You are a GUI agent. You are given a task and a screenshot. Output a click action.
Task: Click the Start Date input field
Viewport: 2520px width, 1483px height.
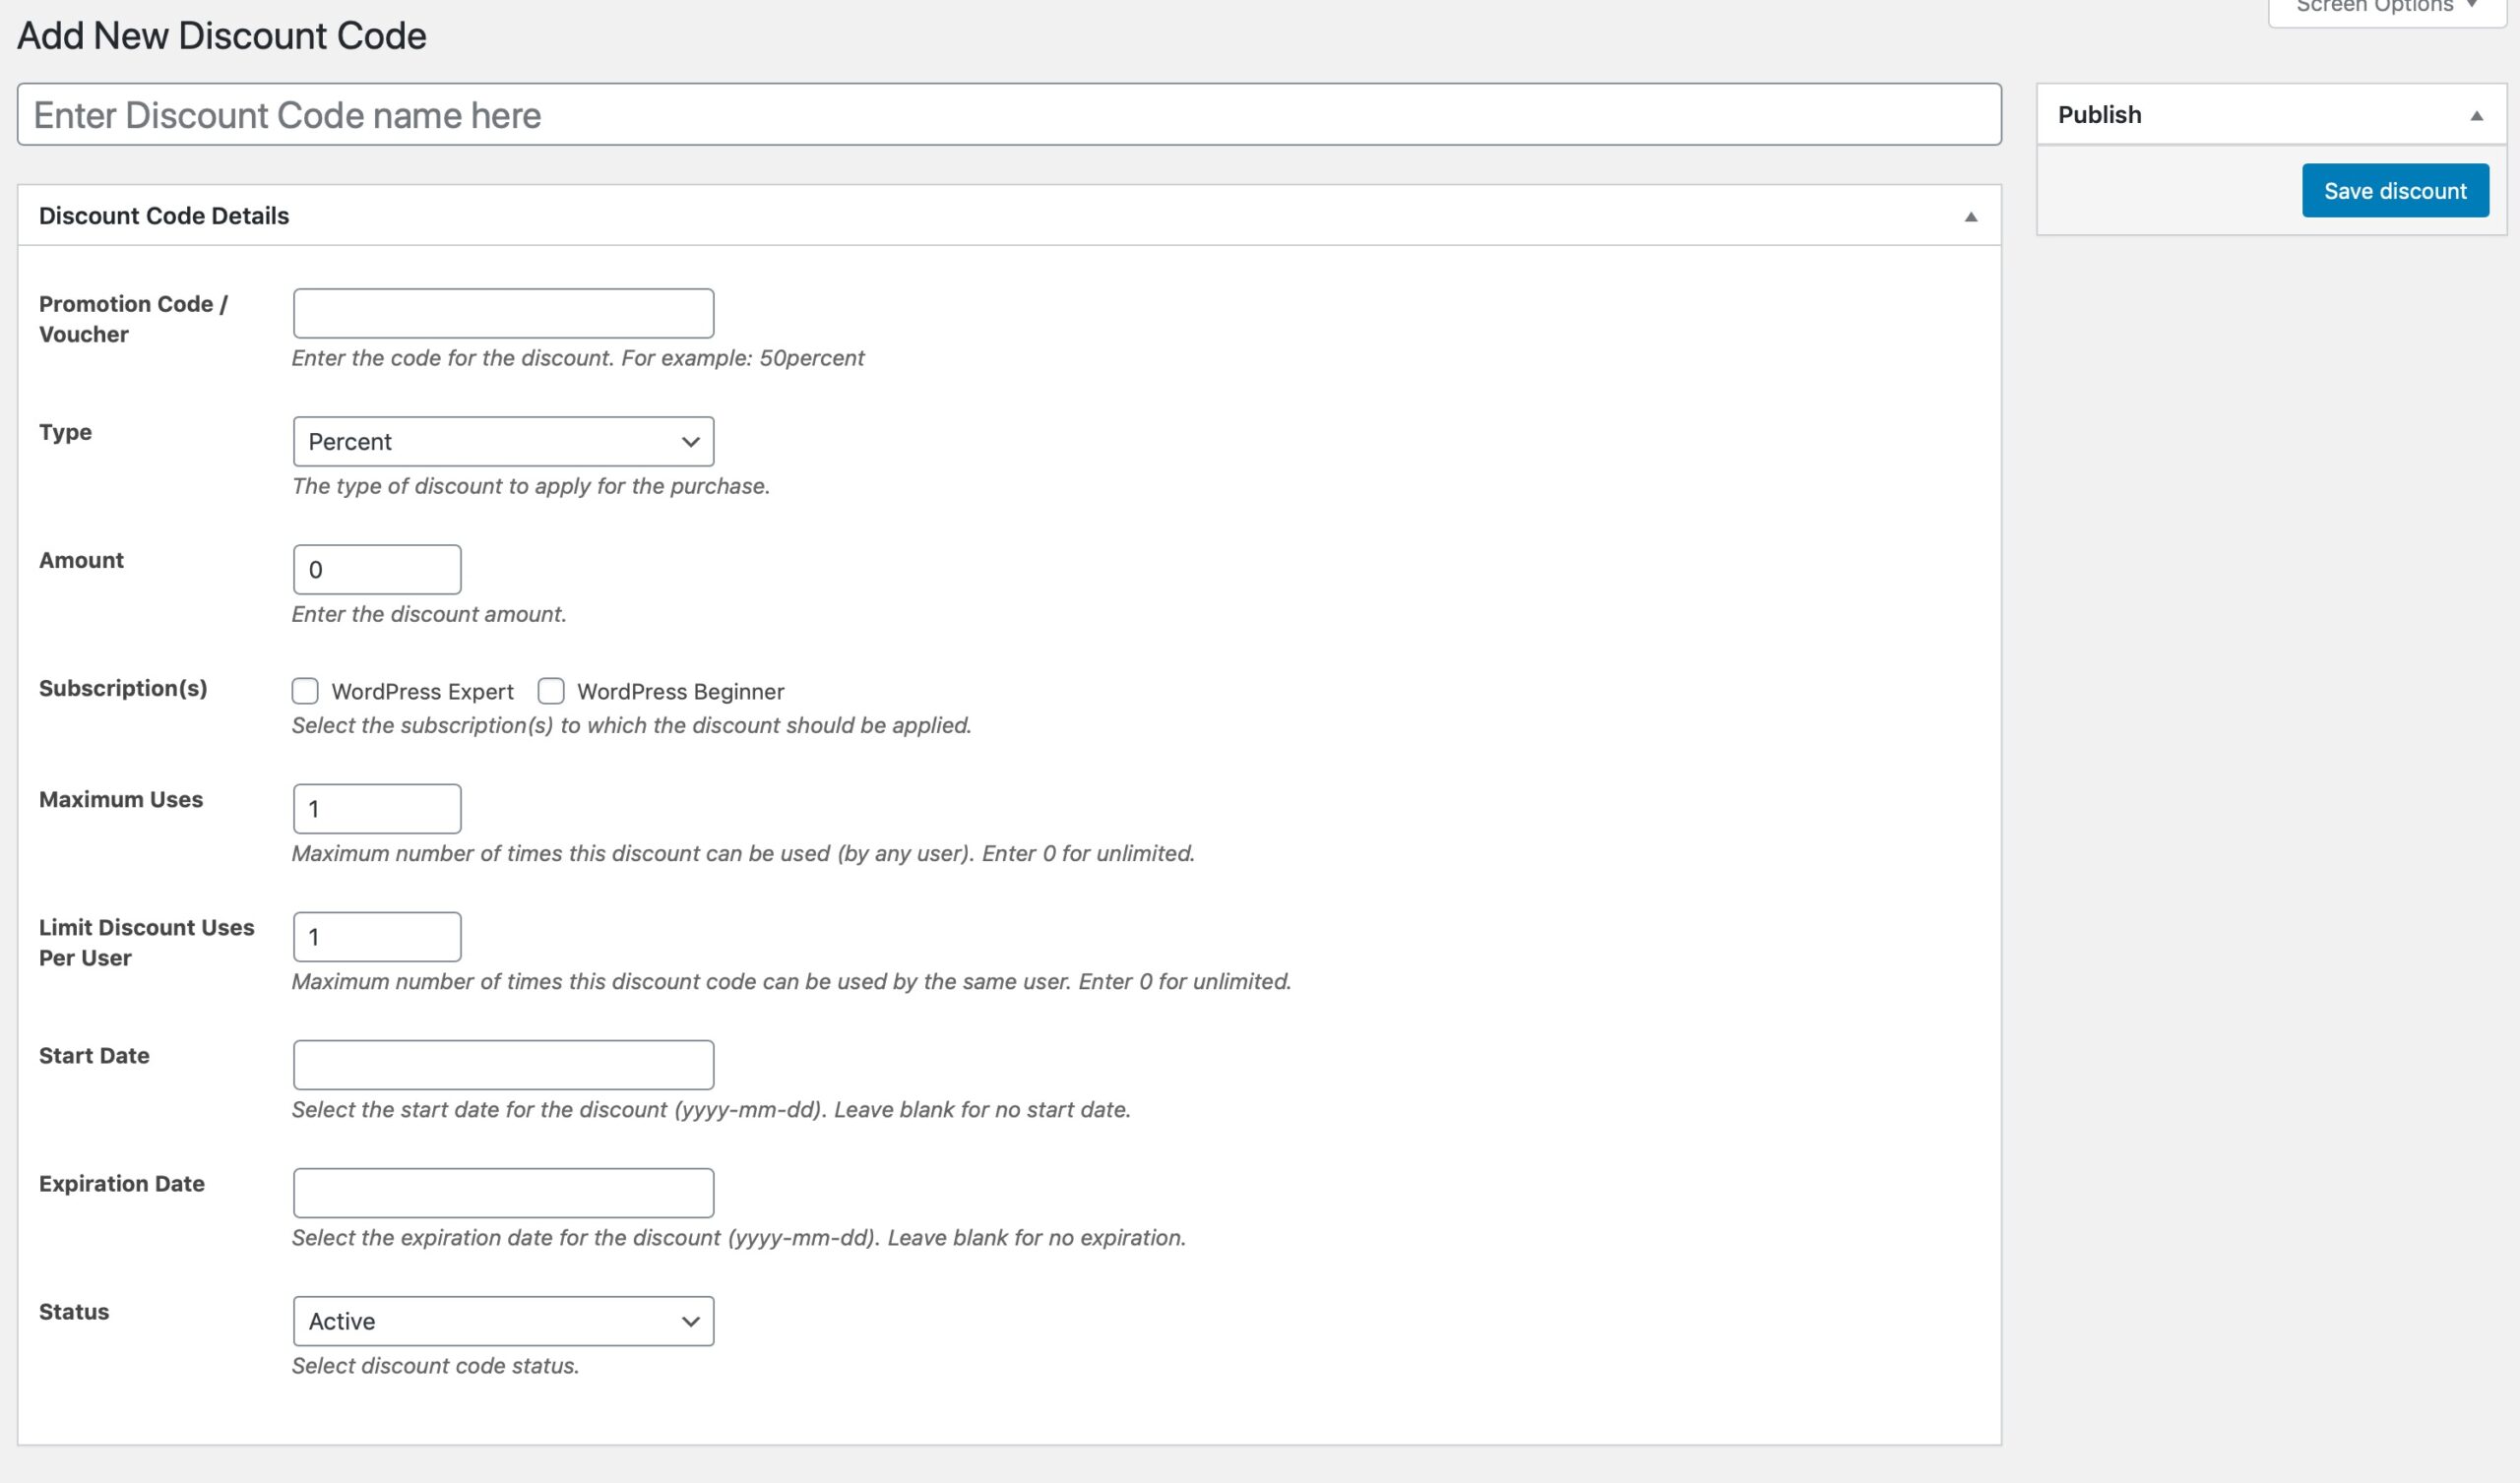[x=503, y=1065]
